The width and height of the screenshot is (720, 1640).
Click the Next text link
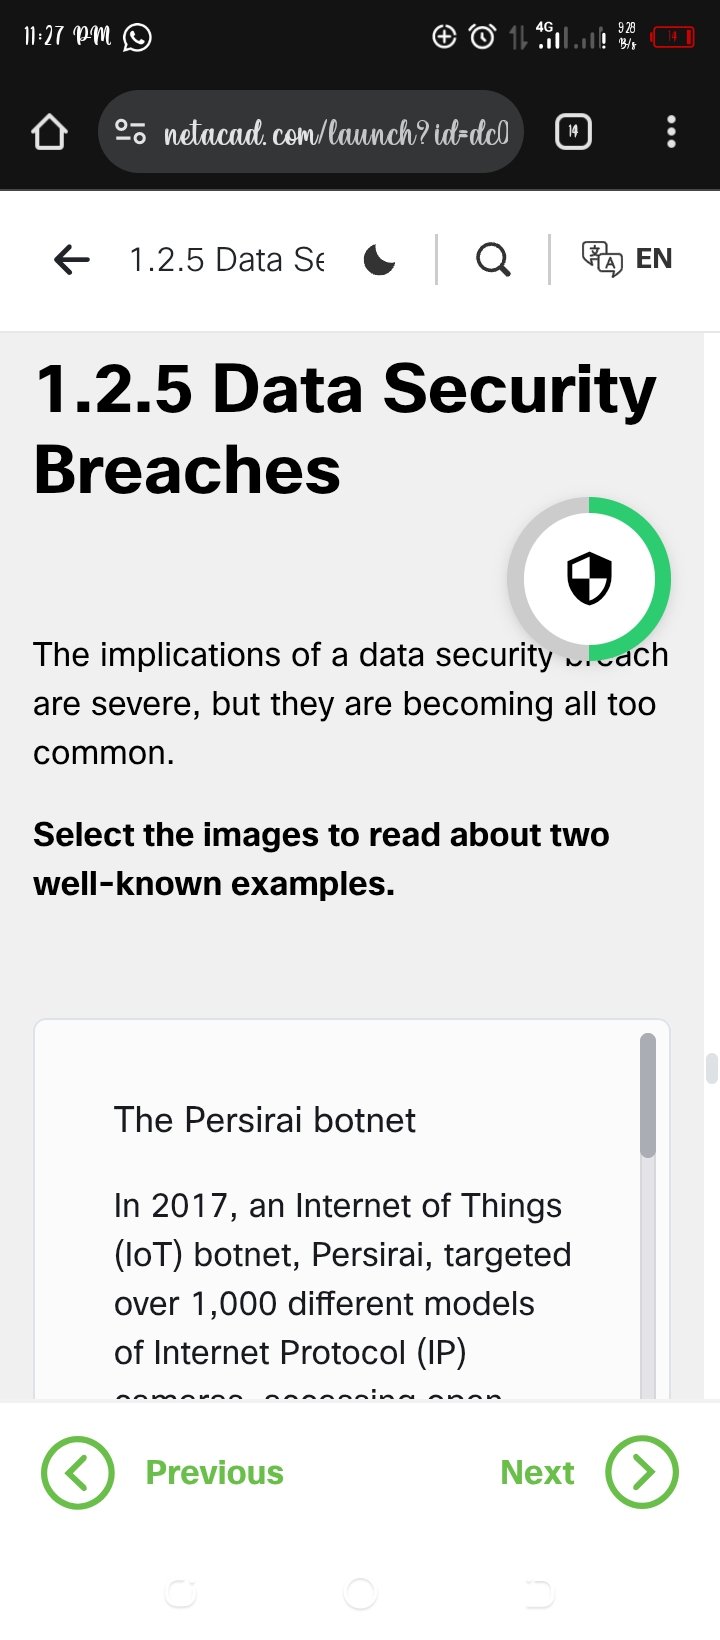pyautogui.click(x=537, y=1472)
